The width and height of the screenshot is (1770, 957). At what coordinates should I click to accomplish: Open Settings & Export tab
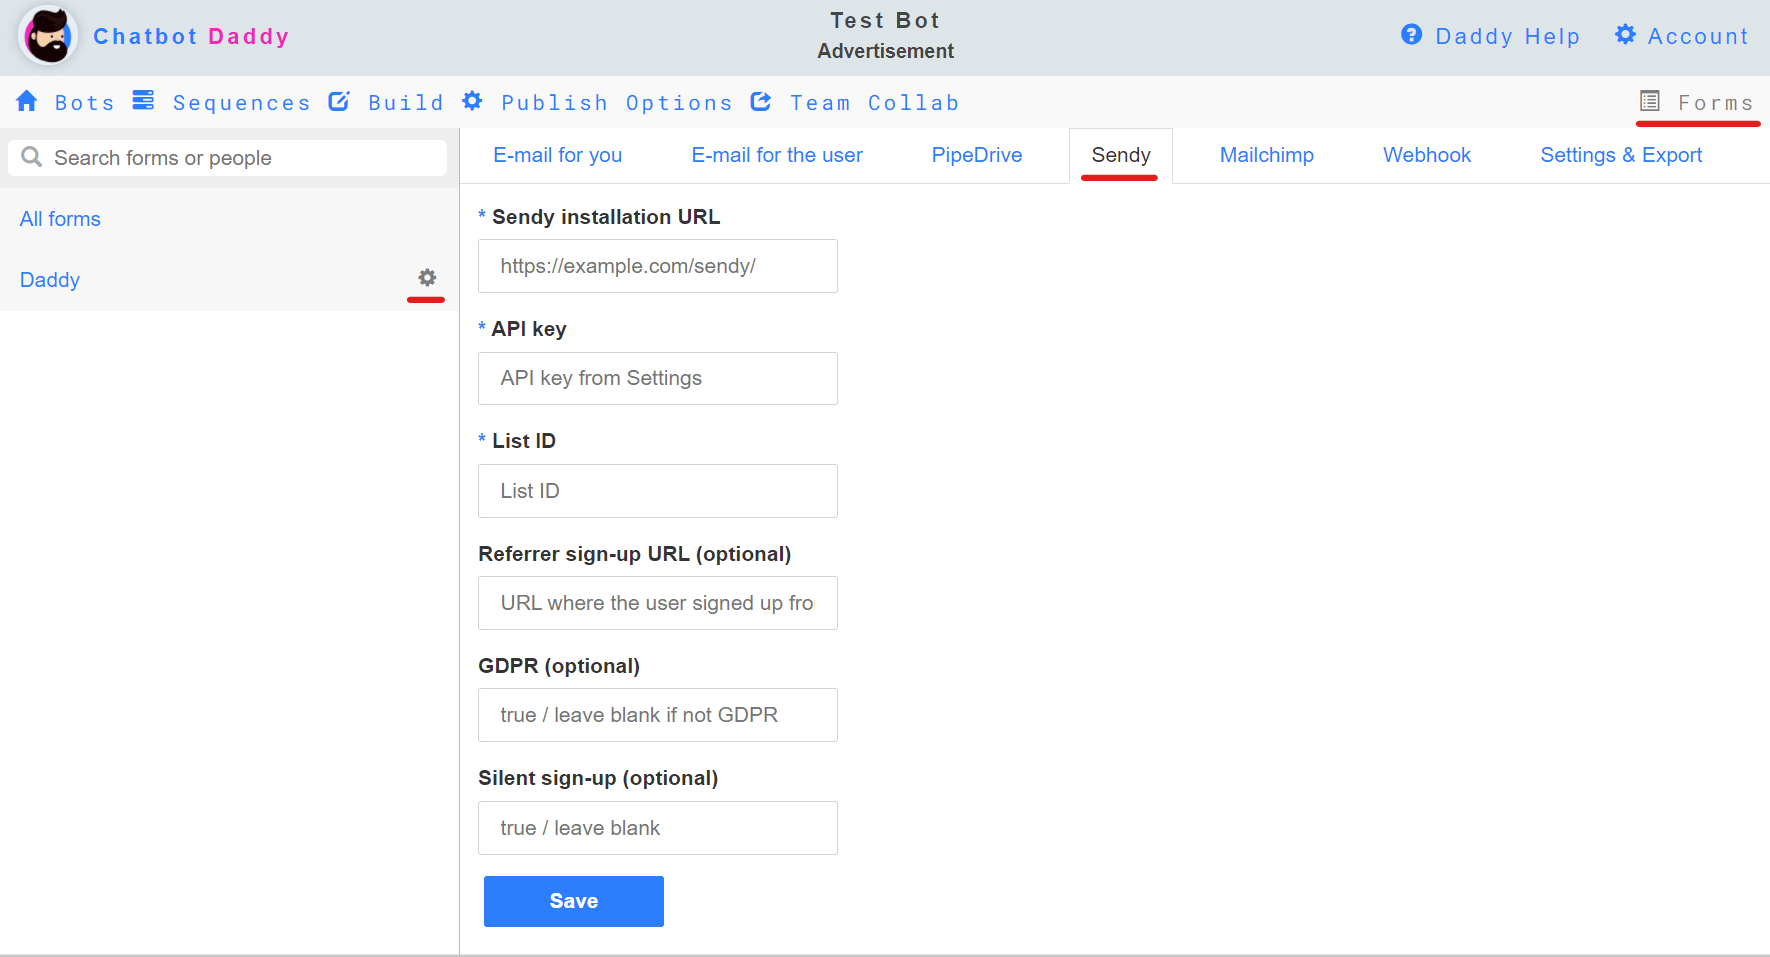1621,155
